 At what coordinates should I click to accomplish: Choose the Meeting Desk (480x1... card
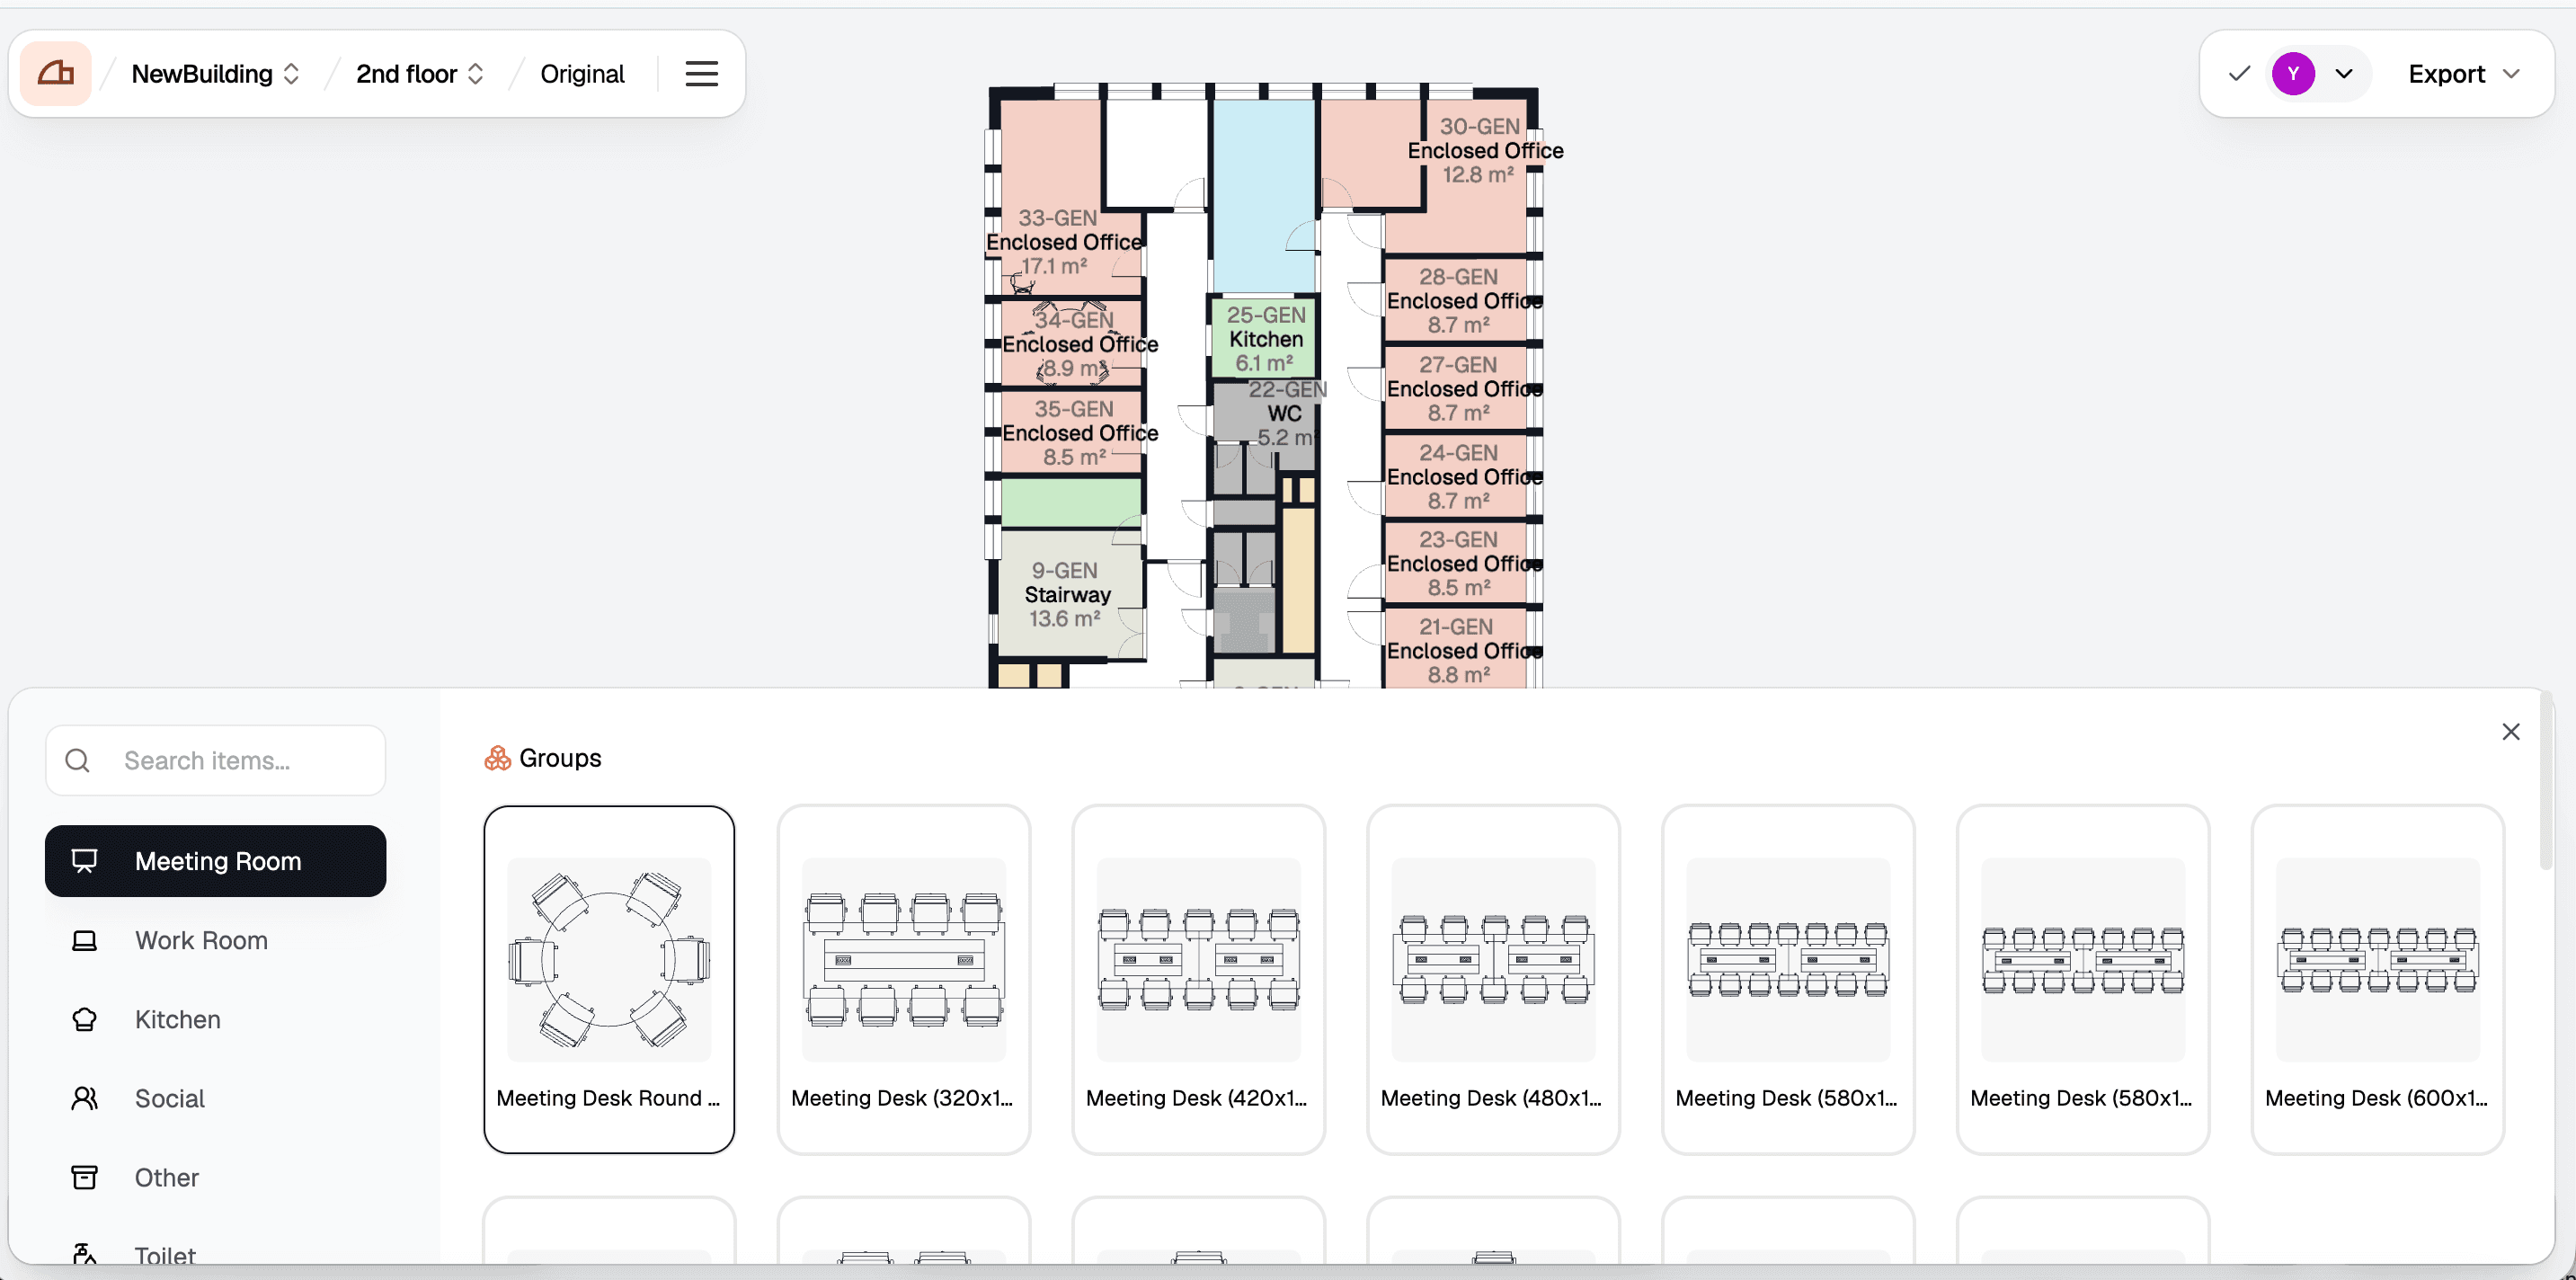(x=1493, y=979)
